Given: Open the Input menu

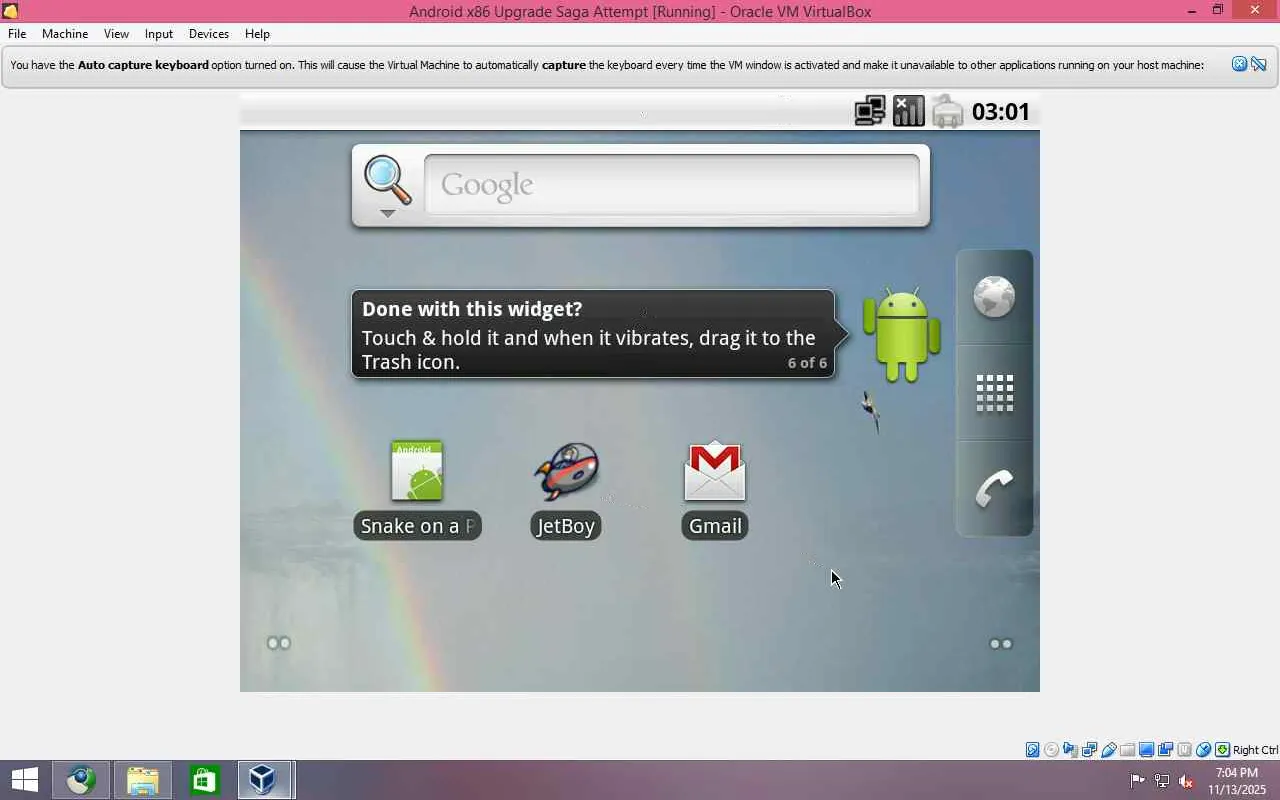Looking at the screenshot, I should 158,33.
